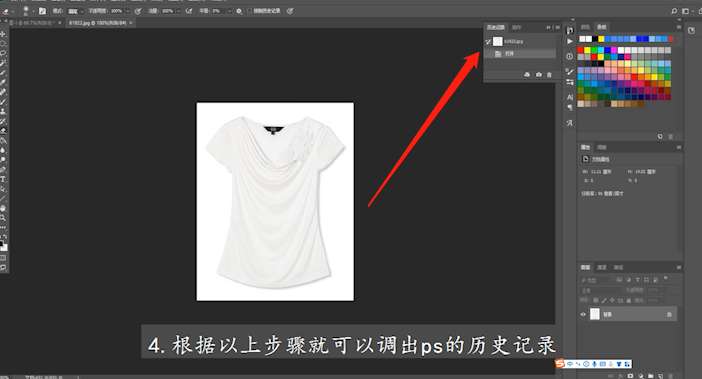Select the Zoom tool

(3, 218)
